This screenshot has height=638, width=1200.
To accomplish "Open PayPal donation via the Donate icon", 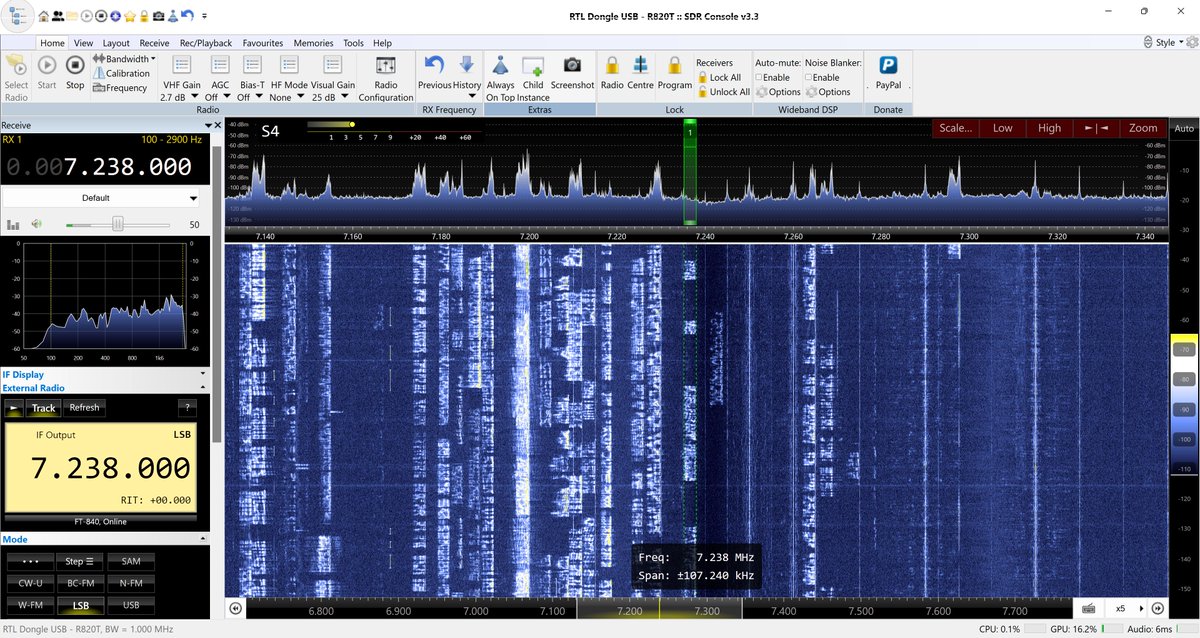I will coord(887,75).
